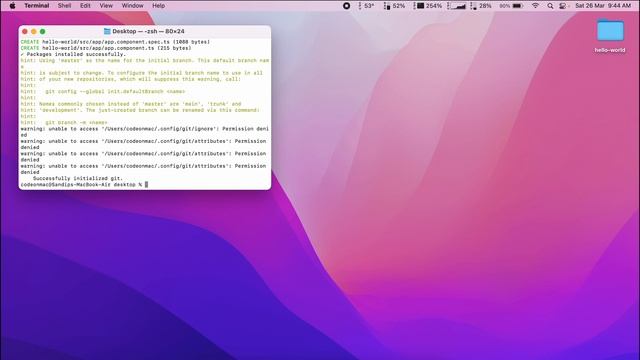This screenshot has height=360, width=640.
Task: Click the hello-world folder label
Action: tap(610, 50)
